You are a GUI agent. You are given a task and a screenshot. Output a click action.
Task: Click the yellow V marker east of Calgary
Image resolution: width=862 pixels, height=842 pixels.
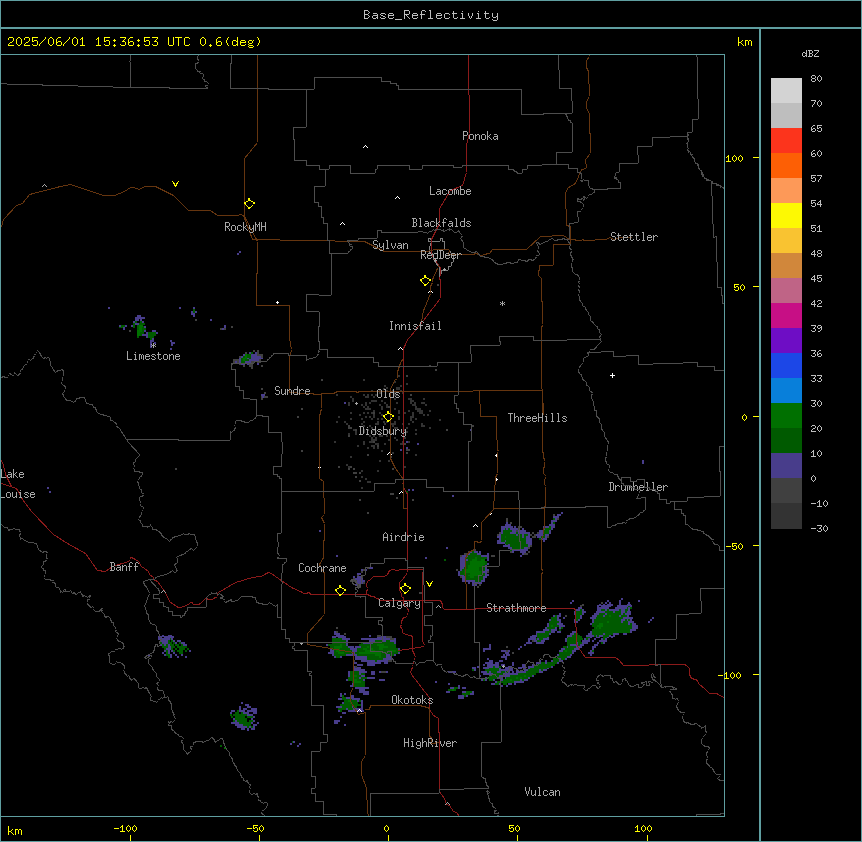(429, 584)
